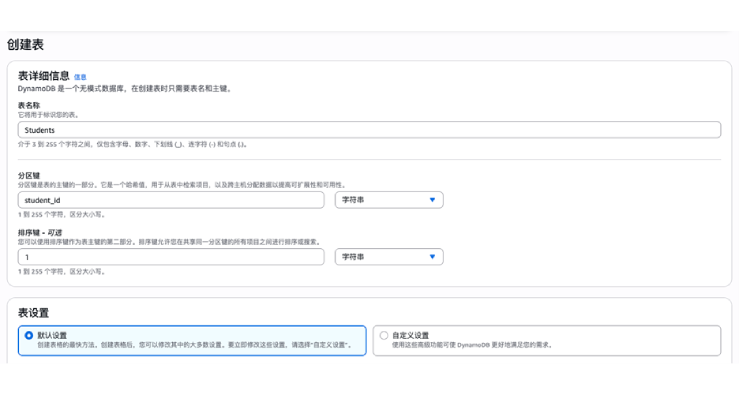
Task: Click the character-limit hint under the 表名称 field
Action: [132, 144]
